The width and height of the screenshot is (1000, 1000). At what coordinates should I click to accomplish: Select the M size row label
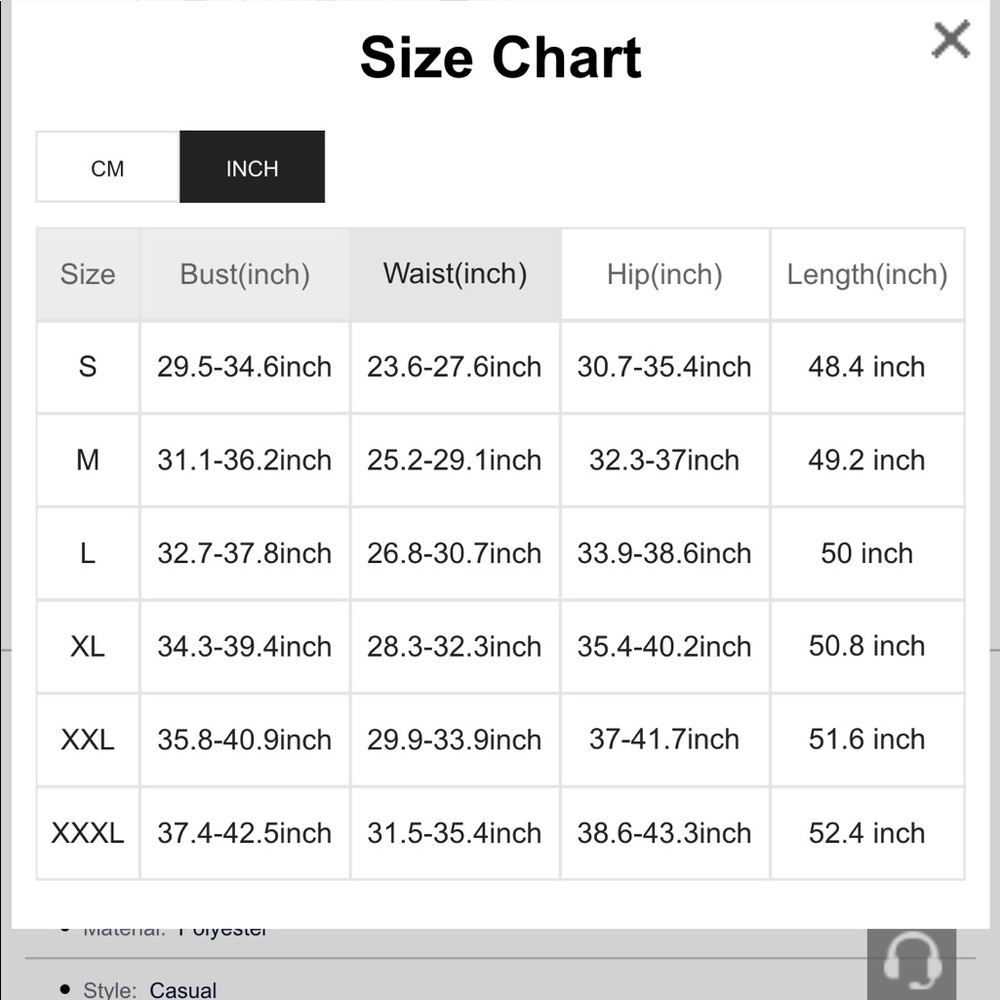point(88,460)
